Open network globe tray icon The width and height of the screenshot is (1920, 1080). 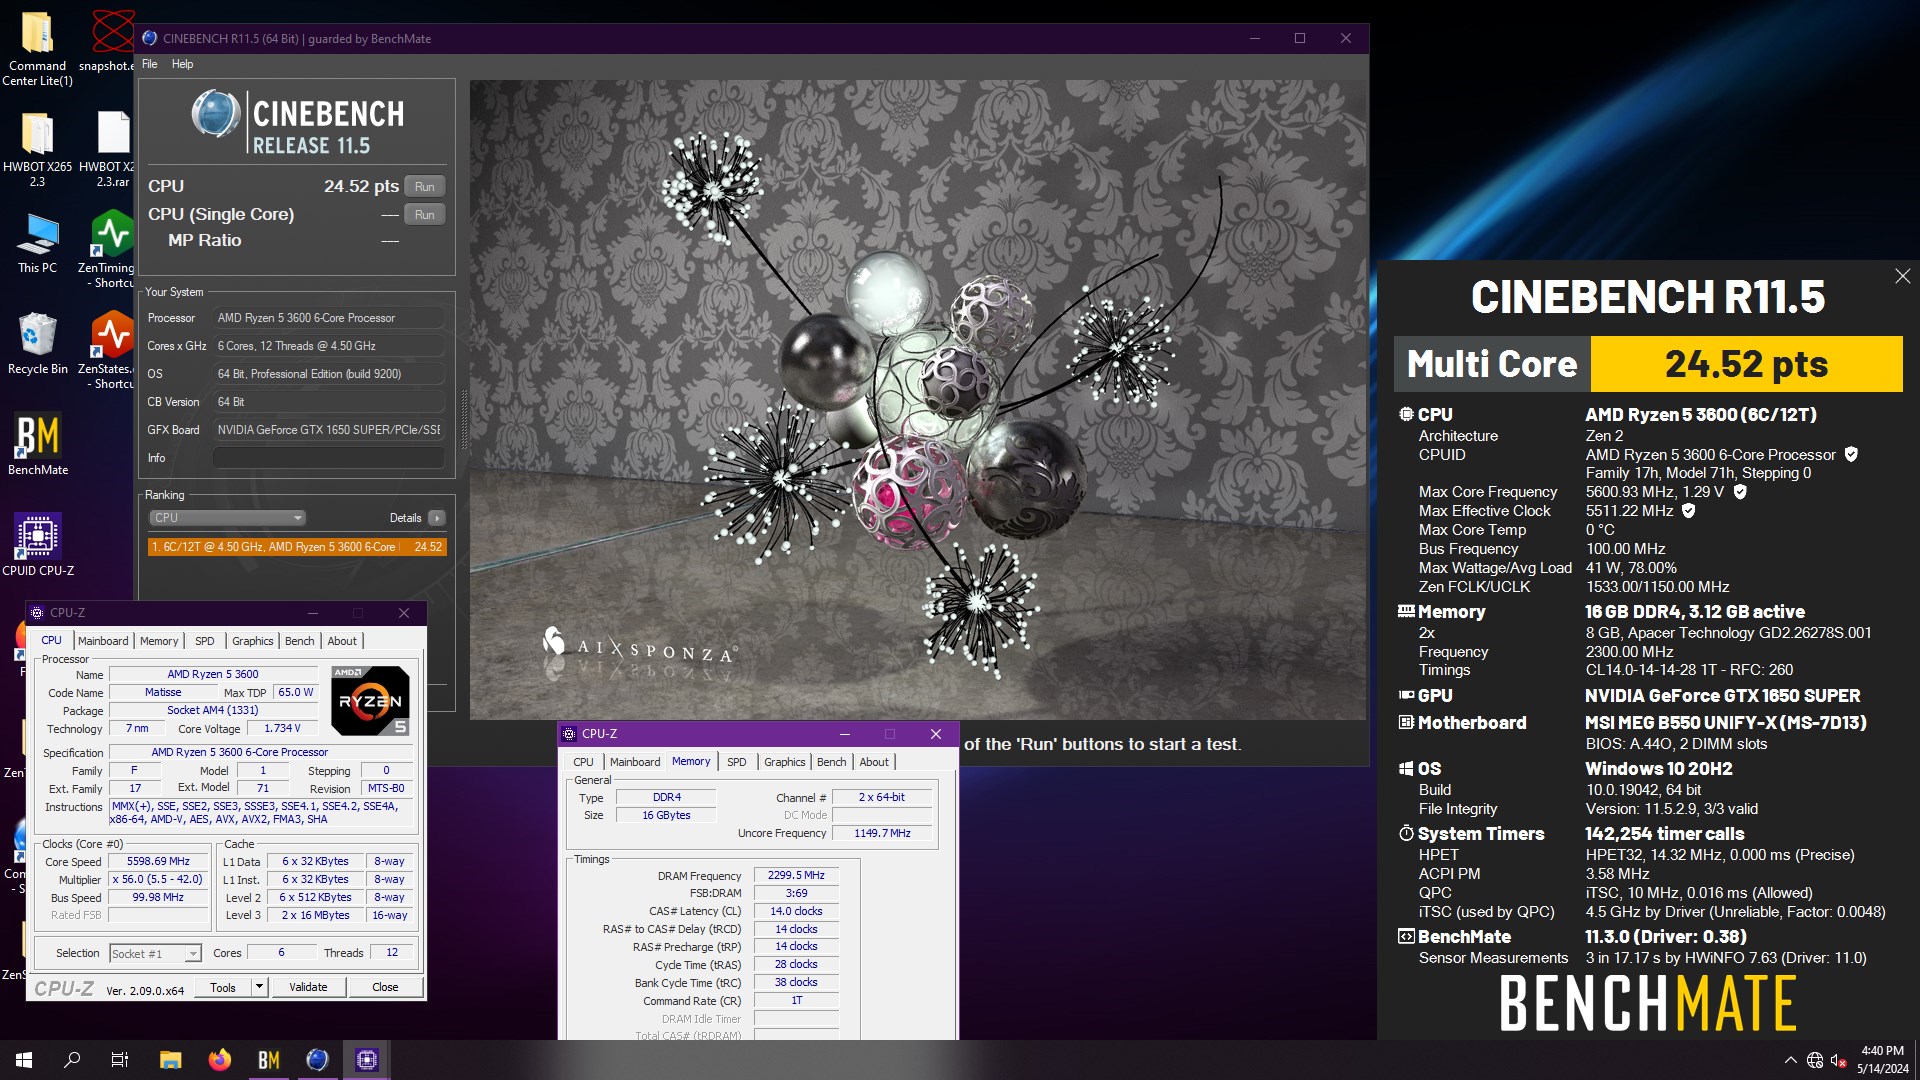pyautogui.click(x=1815, y=1060)
